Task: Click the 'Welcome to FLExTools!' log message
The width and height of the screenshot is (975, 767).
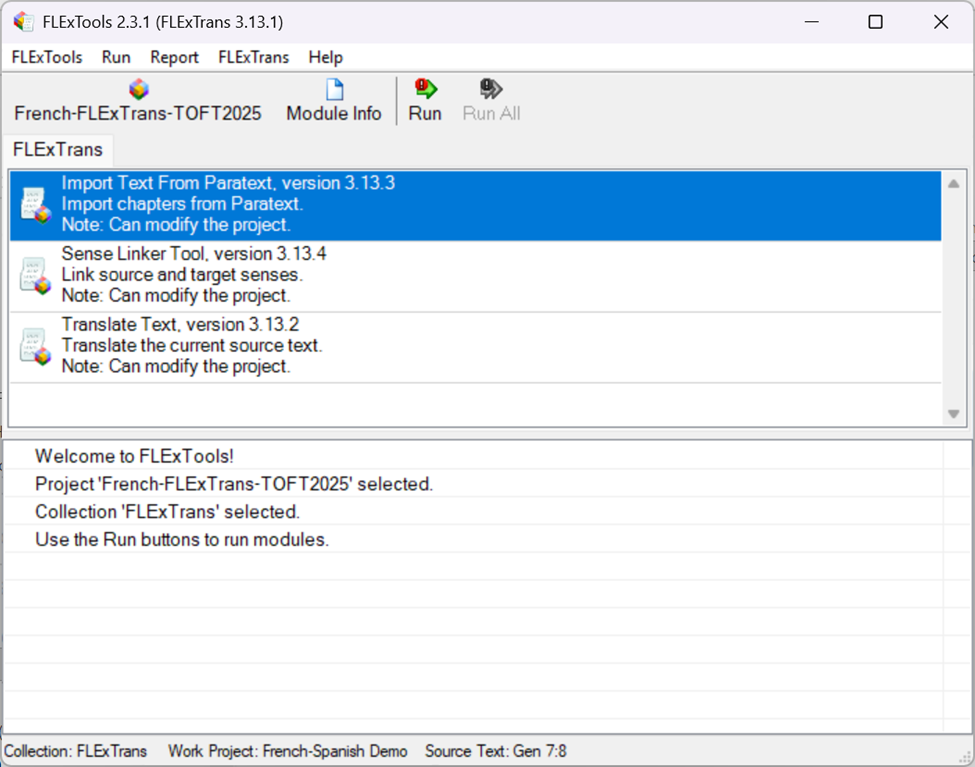Action: [x=134, y=456]
